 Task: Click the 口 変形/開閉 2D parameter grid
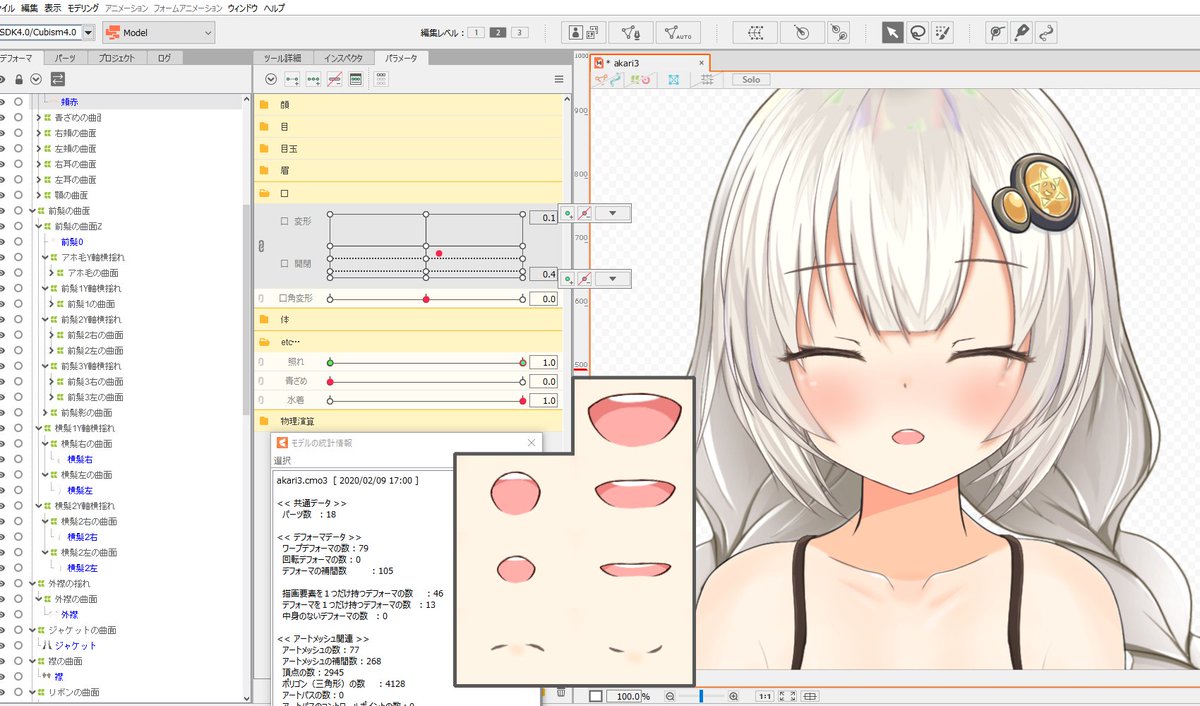click(426, 245)
